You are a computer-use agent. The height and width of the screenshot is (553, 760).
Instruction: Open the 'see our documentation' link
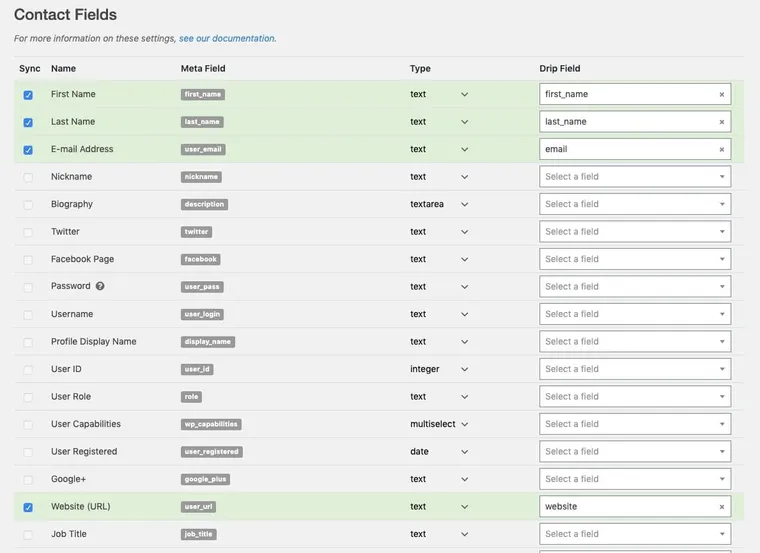coord(227,38)
